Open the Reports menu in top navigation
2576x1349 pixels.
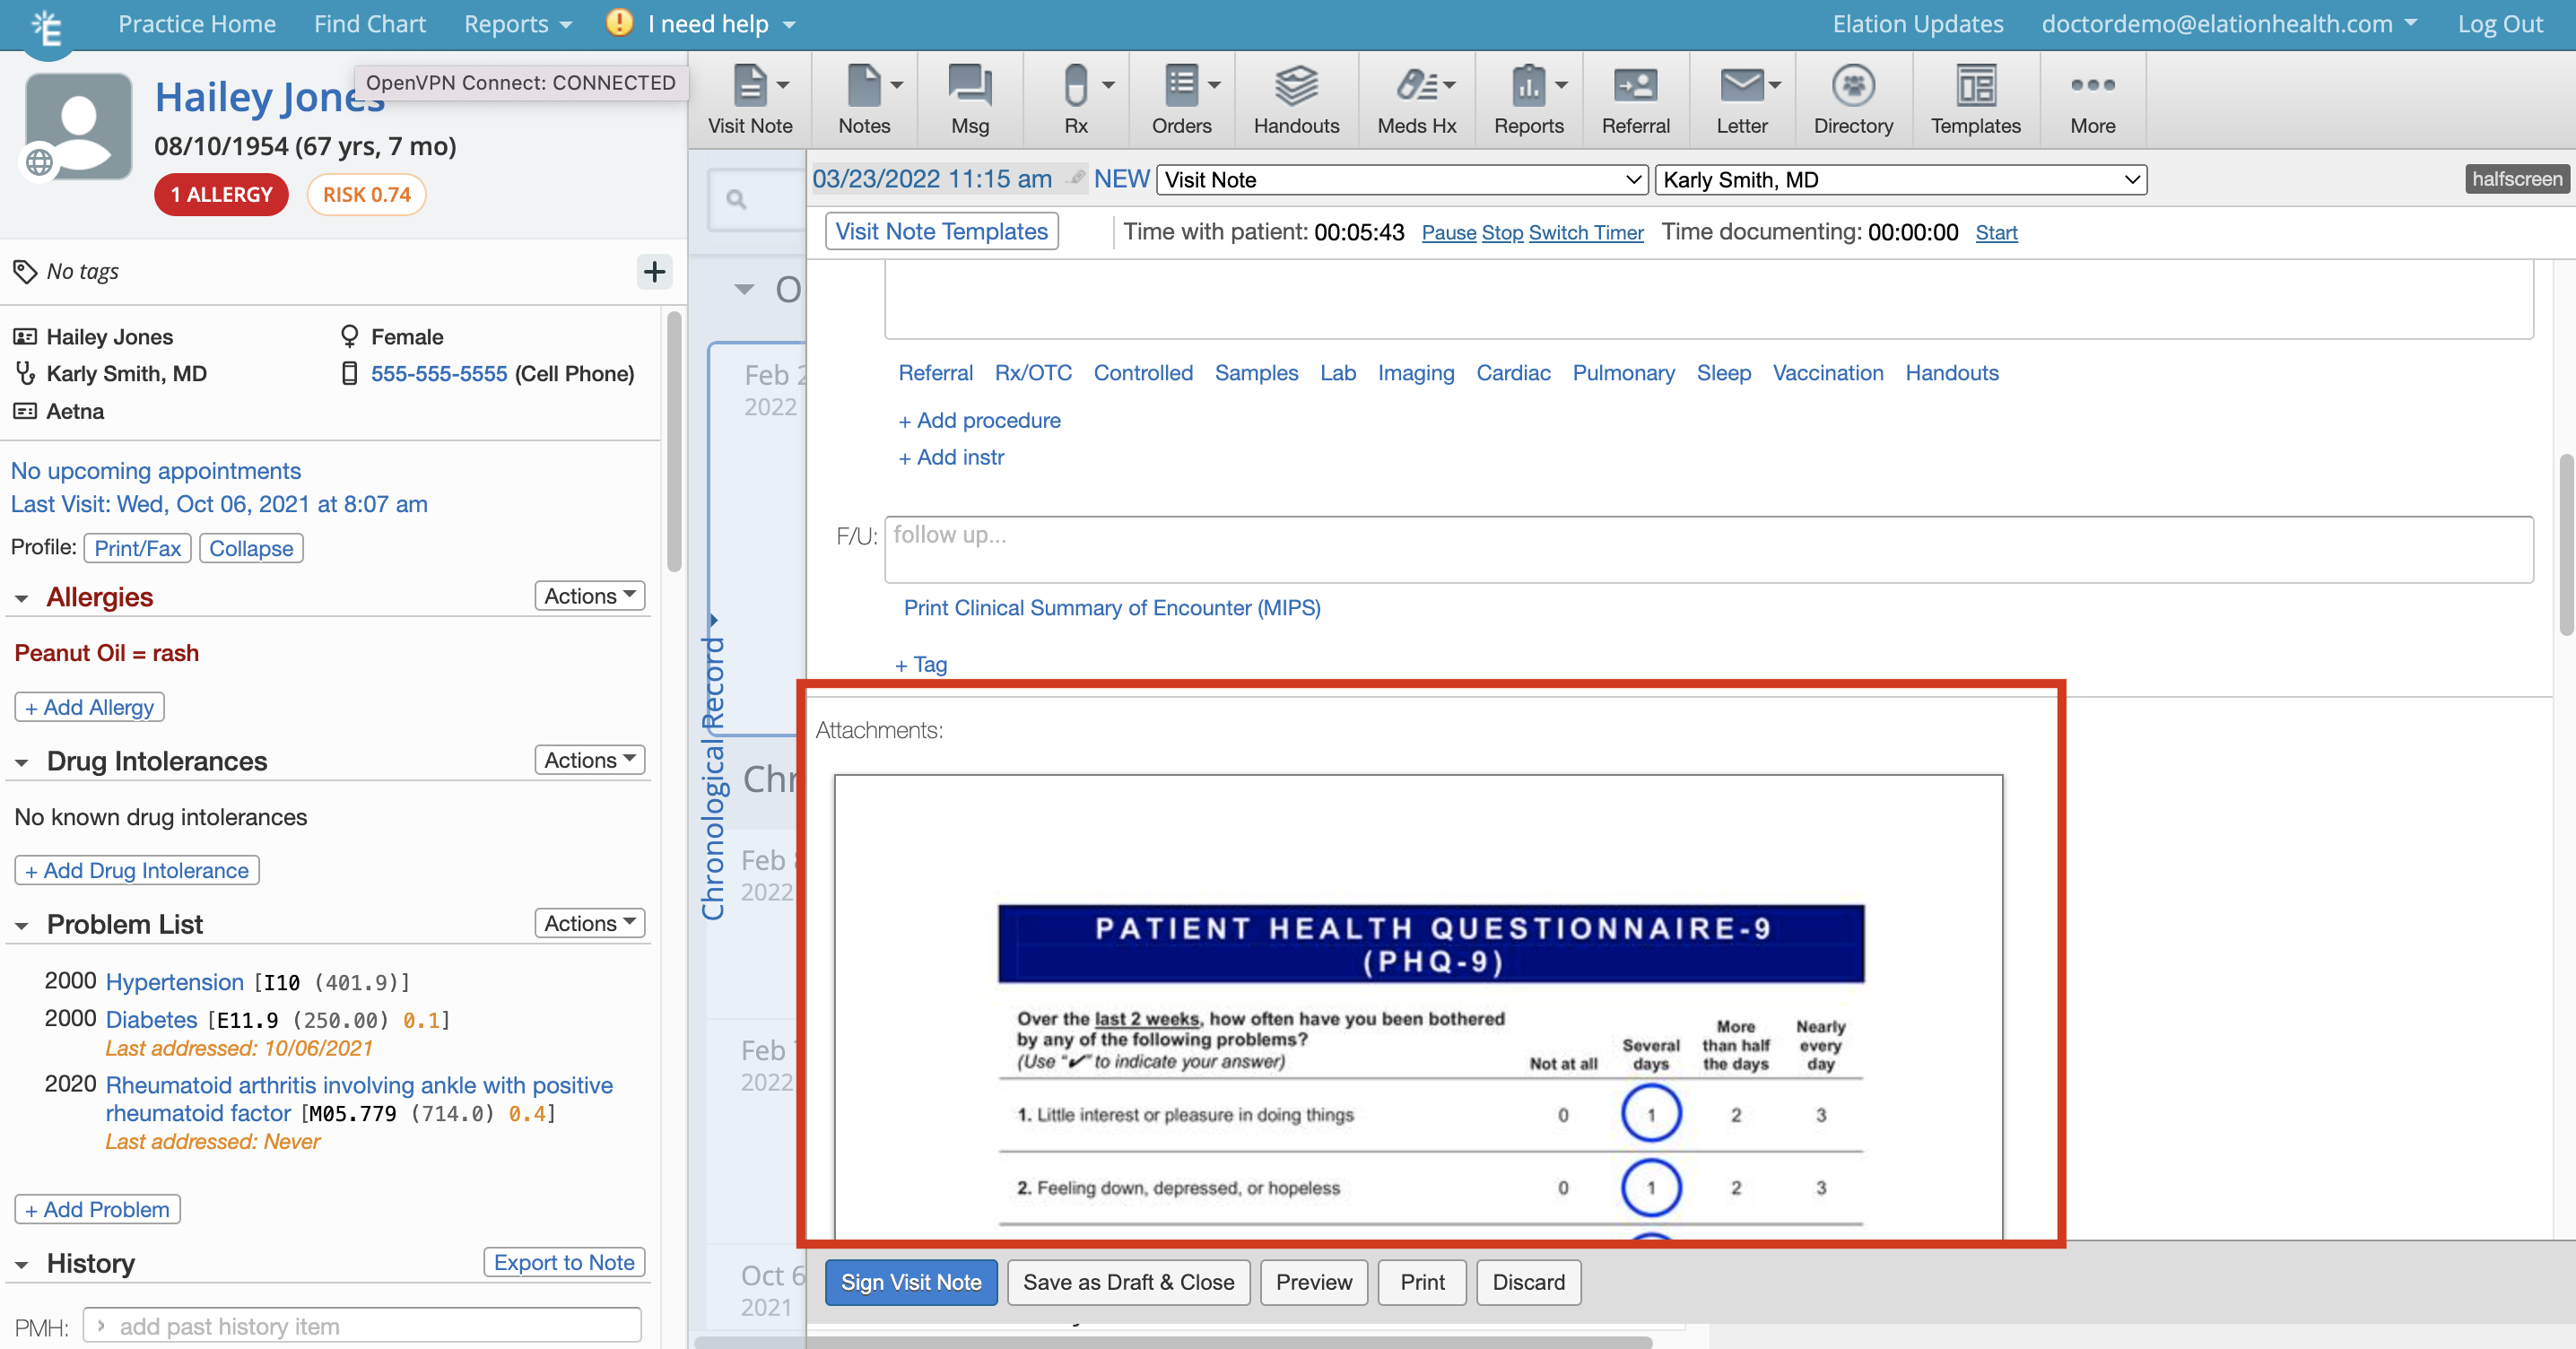pos(517,24)
